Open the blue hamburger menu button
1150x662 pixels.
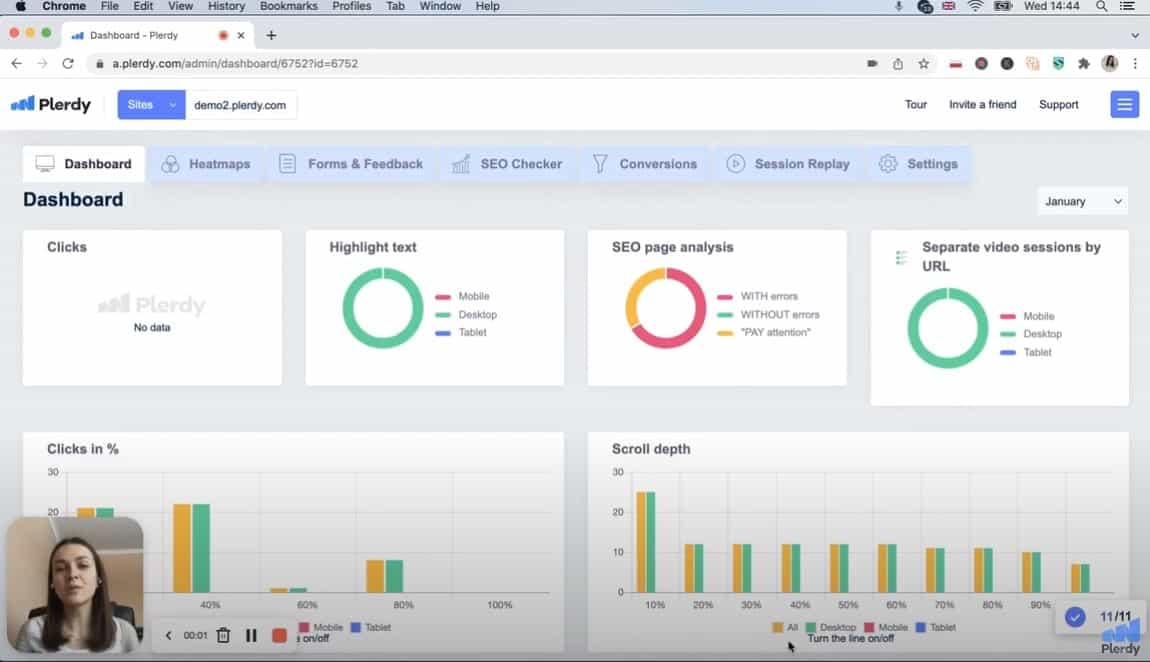pos(1124,105)
